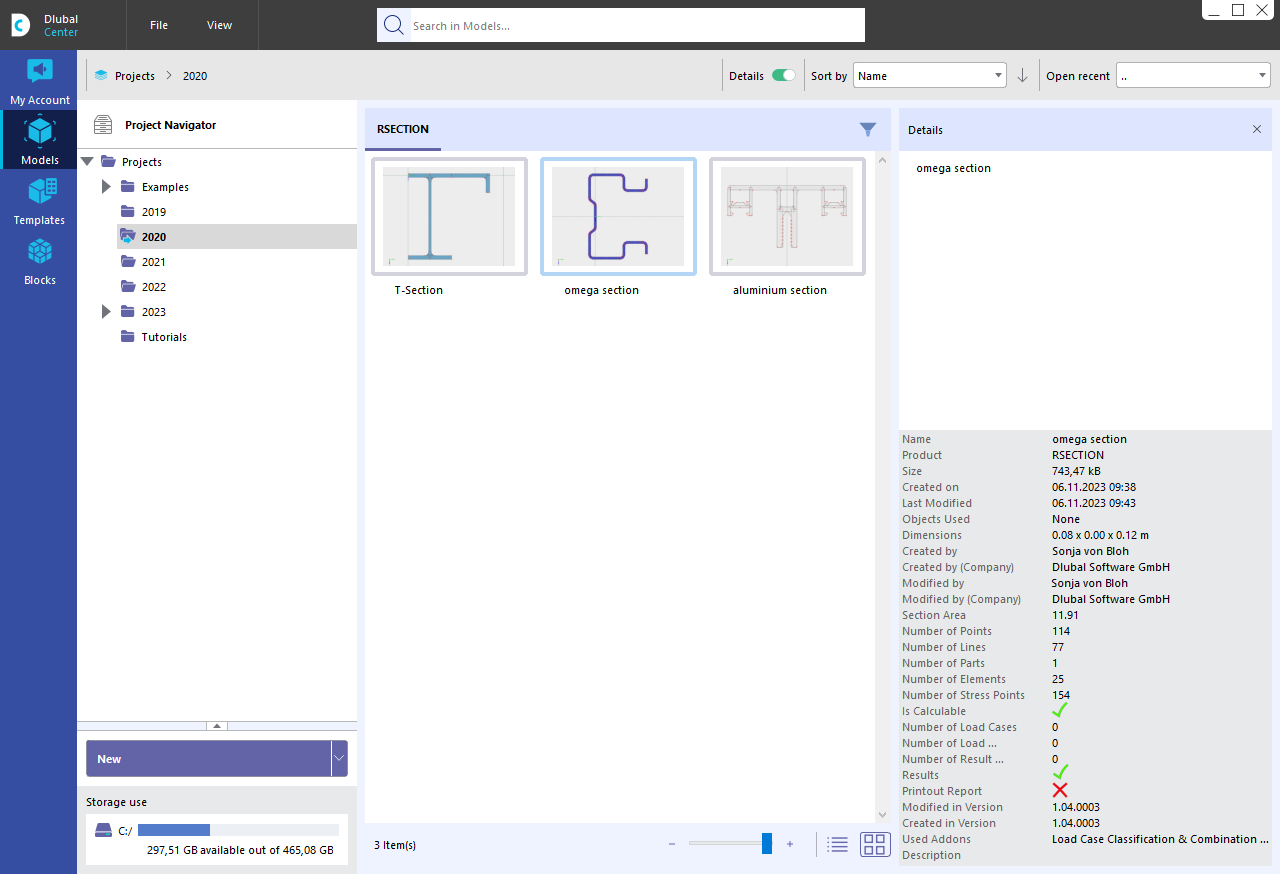The image size is (1280, 874).
Task: Click the 'omega section' description text in Details
Action: click(953, 168)
